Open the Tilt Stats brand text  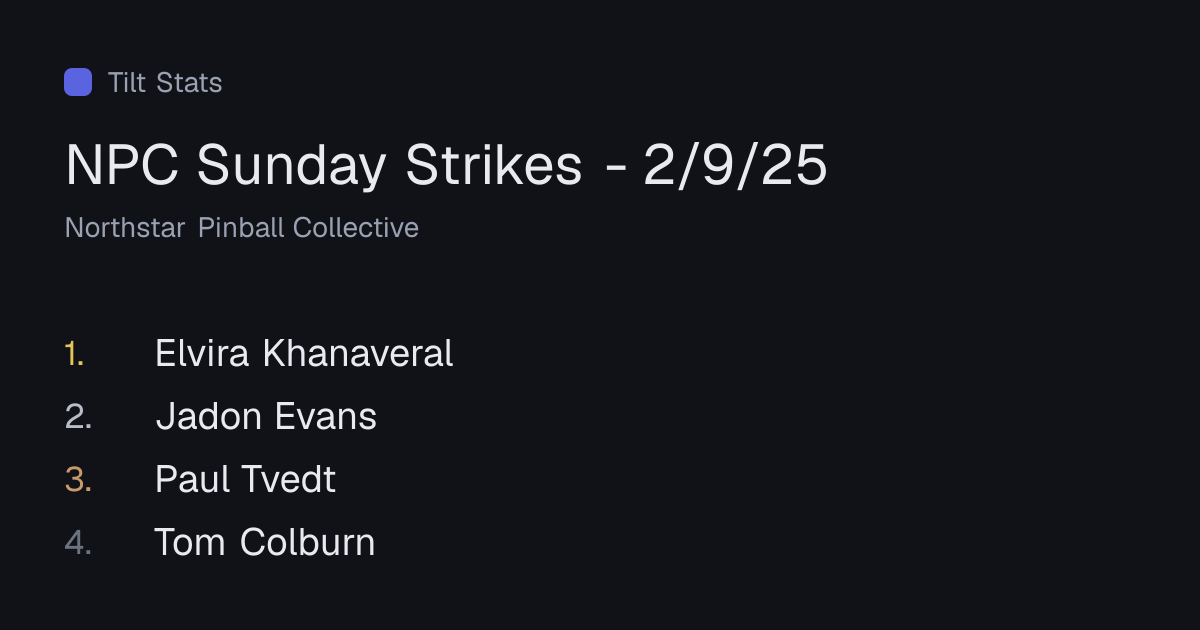165,82
